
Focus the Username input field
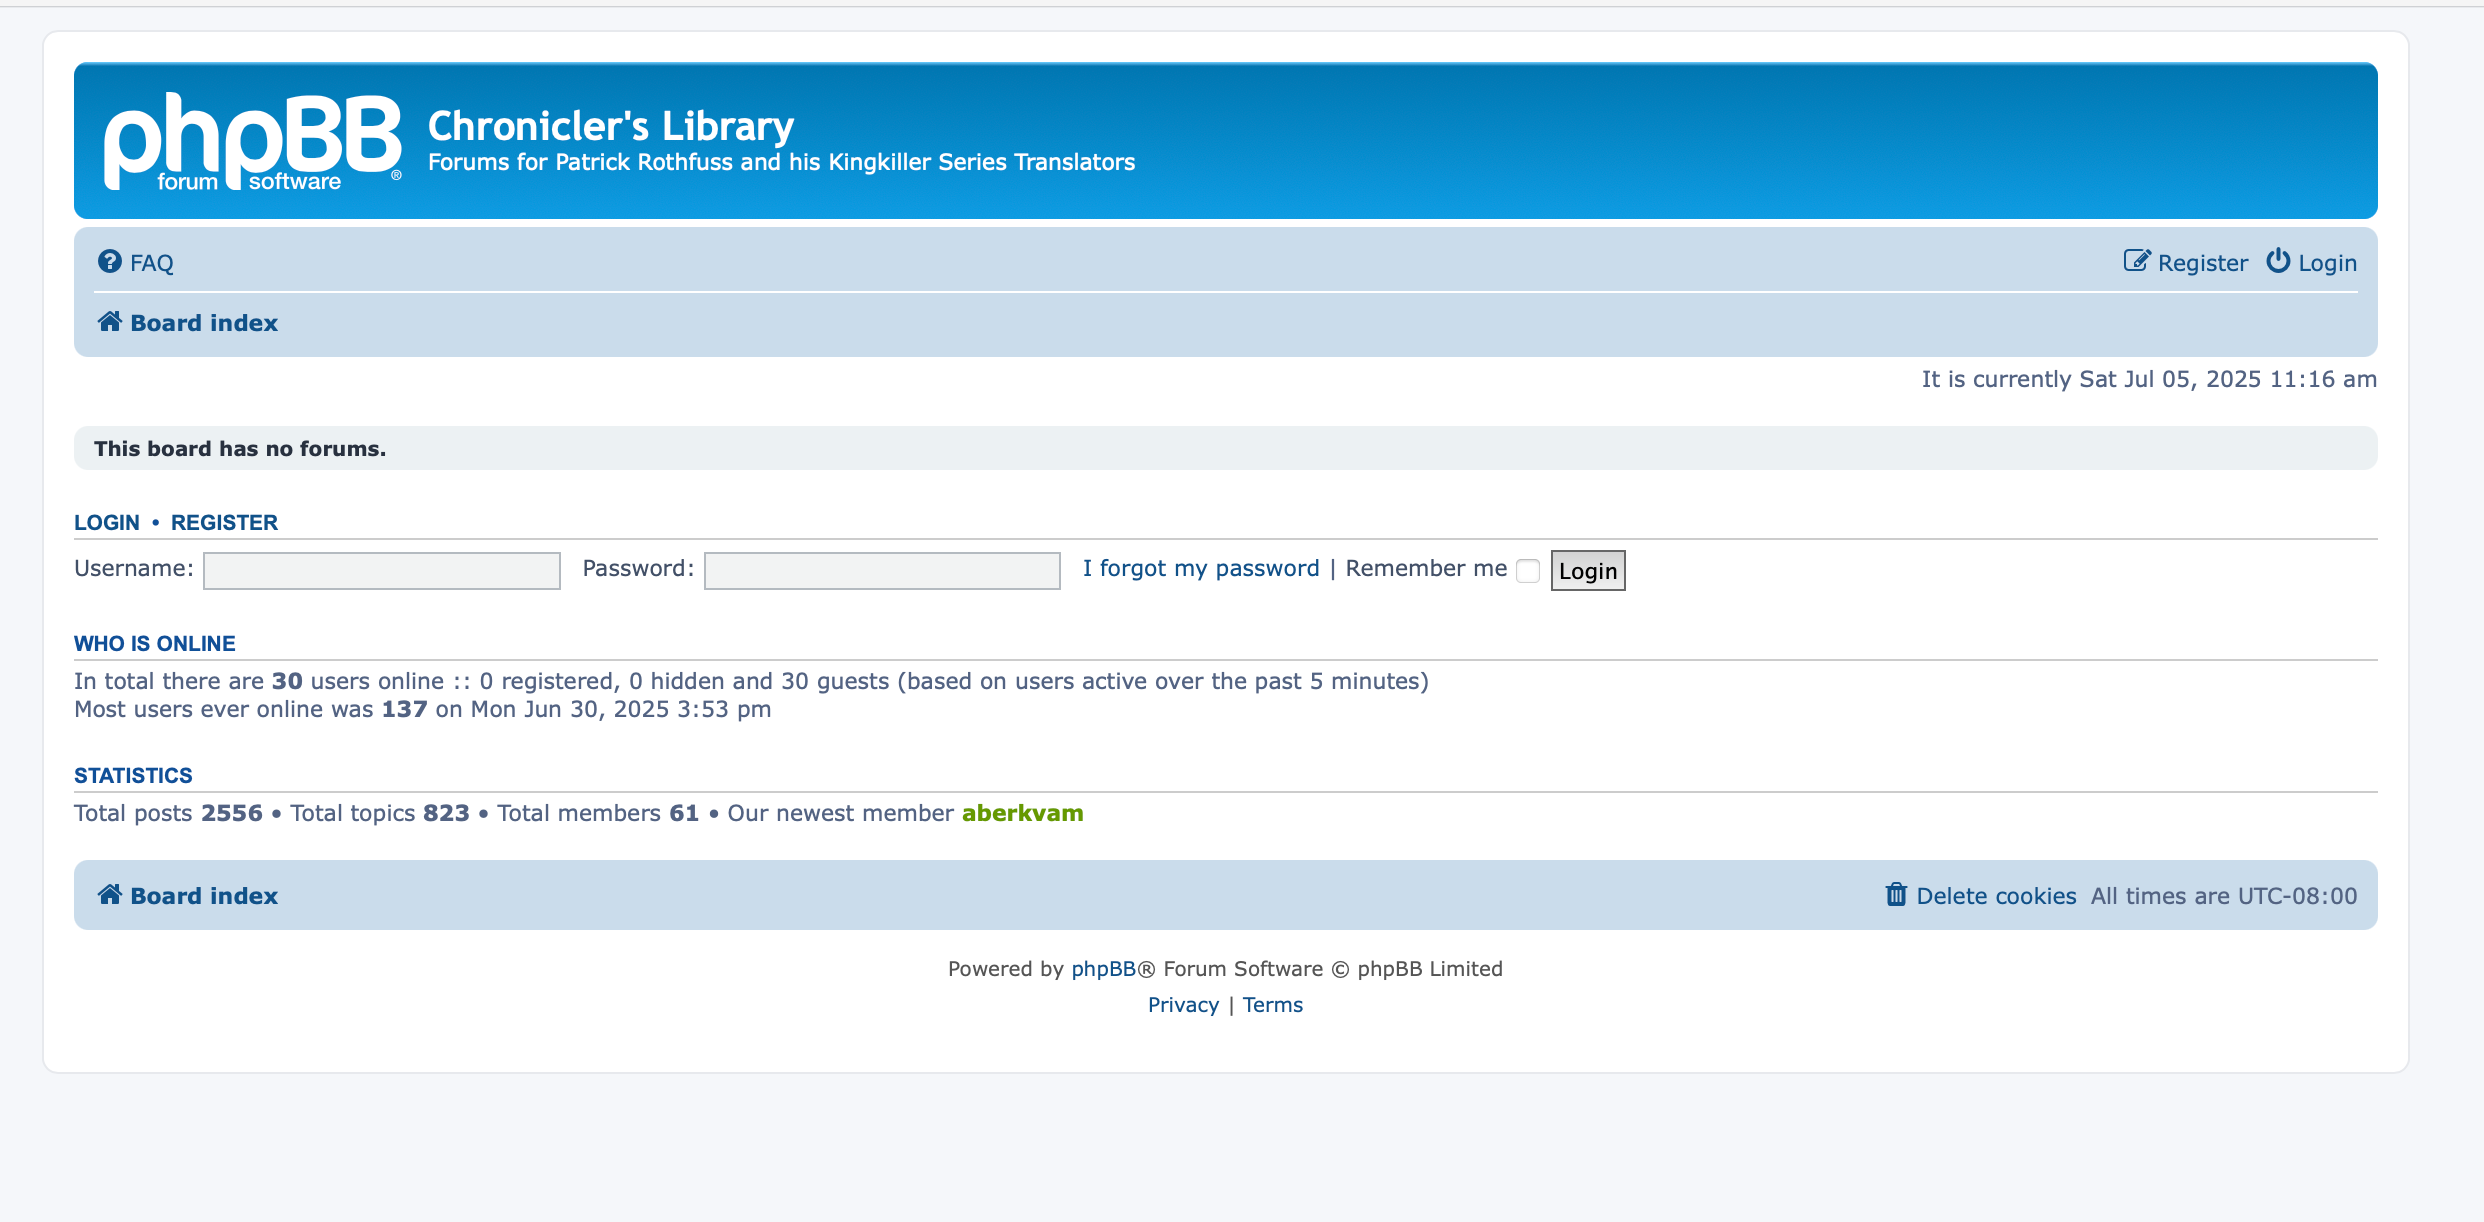point(382,571)
